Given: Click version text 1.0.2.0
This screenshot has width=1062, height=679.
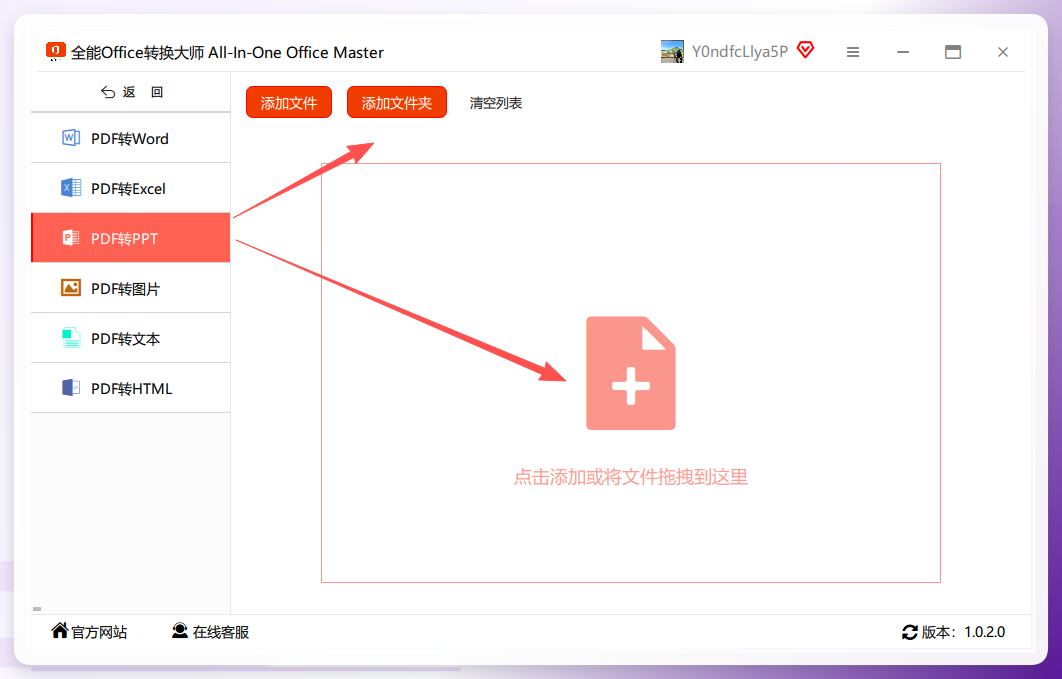Looking at the screenshot, I should coord(984,632).
